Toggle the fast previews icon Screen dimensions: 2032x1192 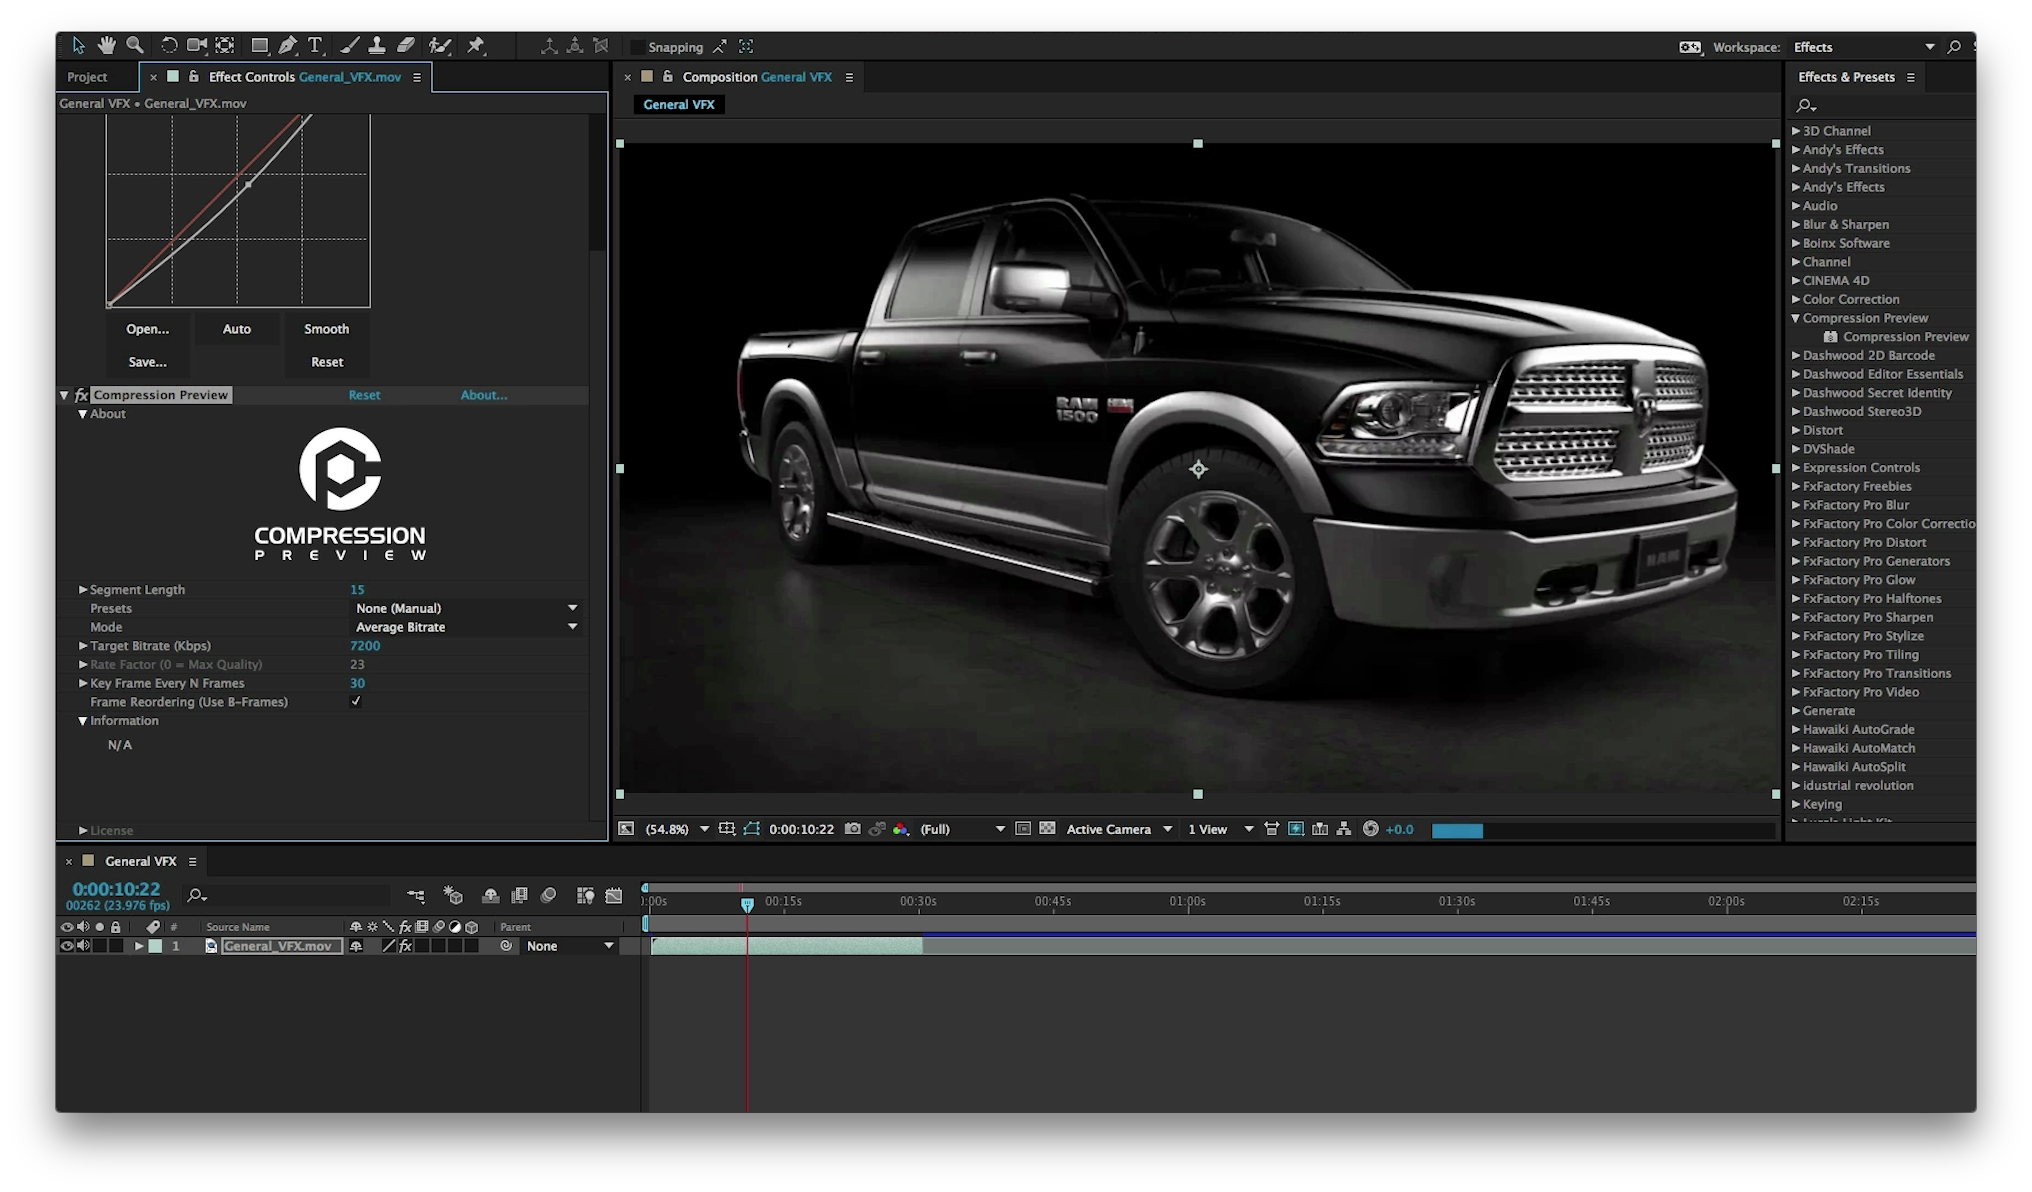click(x=1296, y=829)
